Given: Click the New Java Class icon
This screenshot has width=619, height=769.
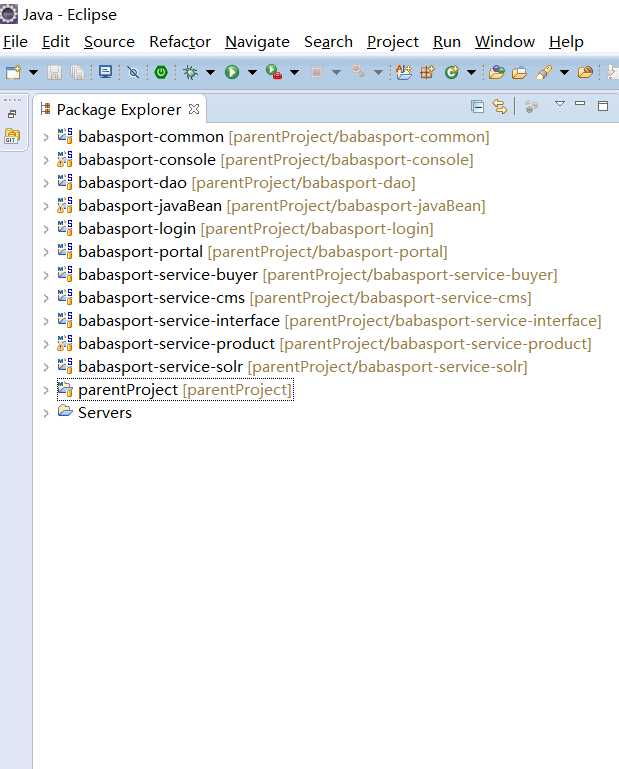Looking at the screenshot, I should point(451,73).
